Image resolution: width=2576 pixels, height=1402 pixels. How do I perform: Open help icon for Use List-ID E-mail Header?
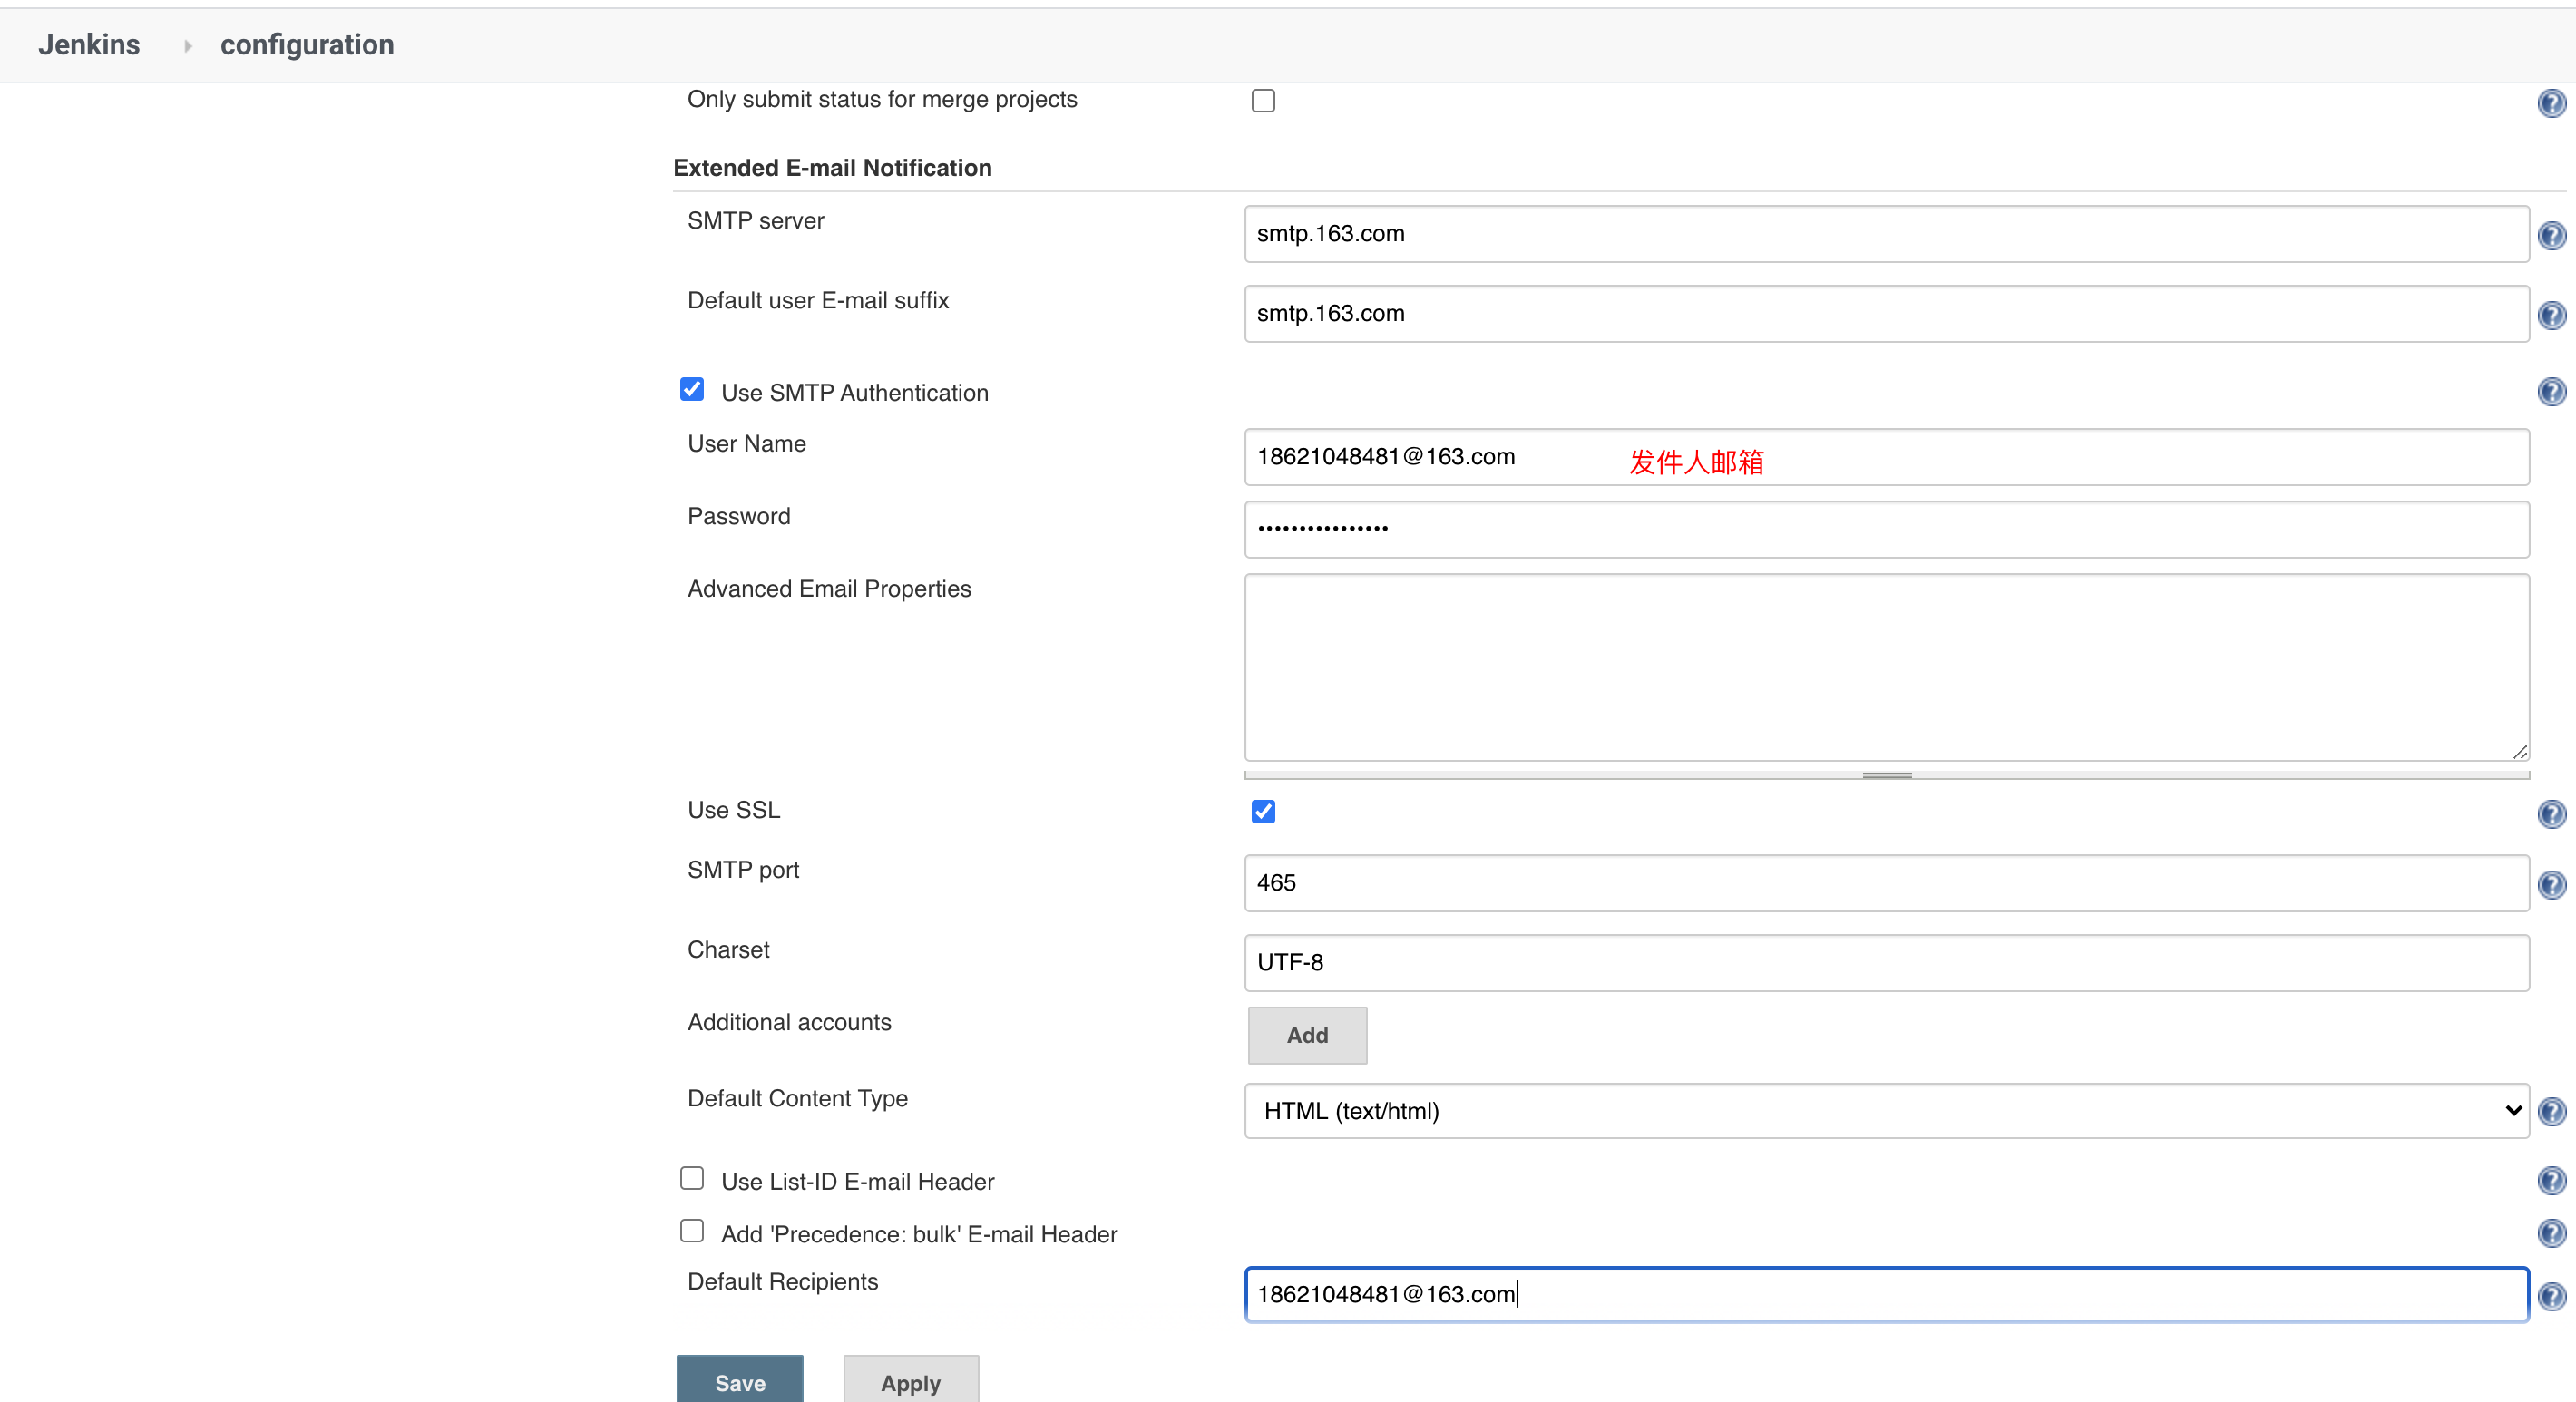(x=2551, y=1180)
